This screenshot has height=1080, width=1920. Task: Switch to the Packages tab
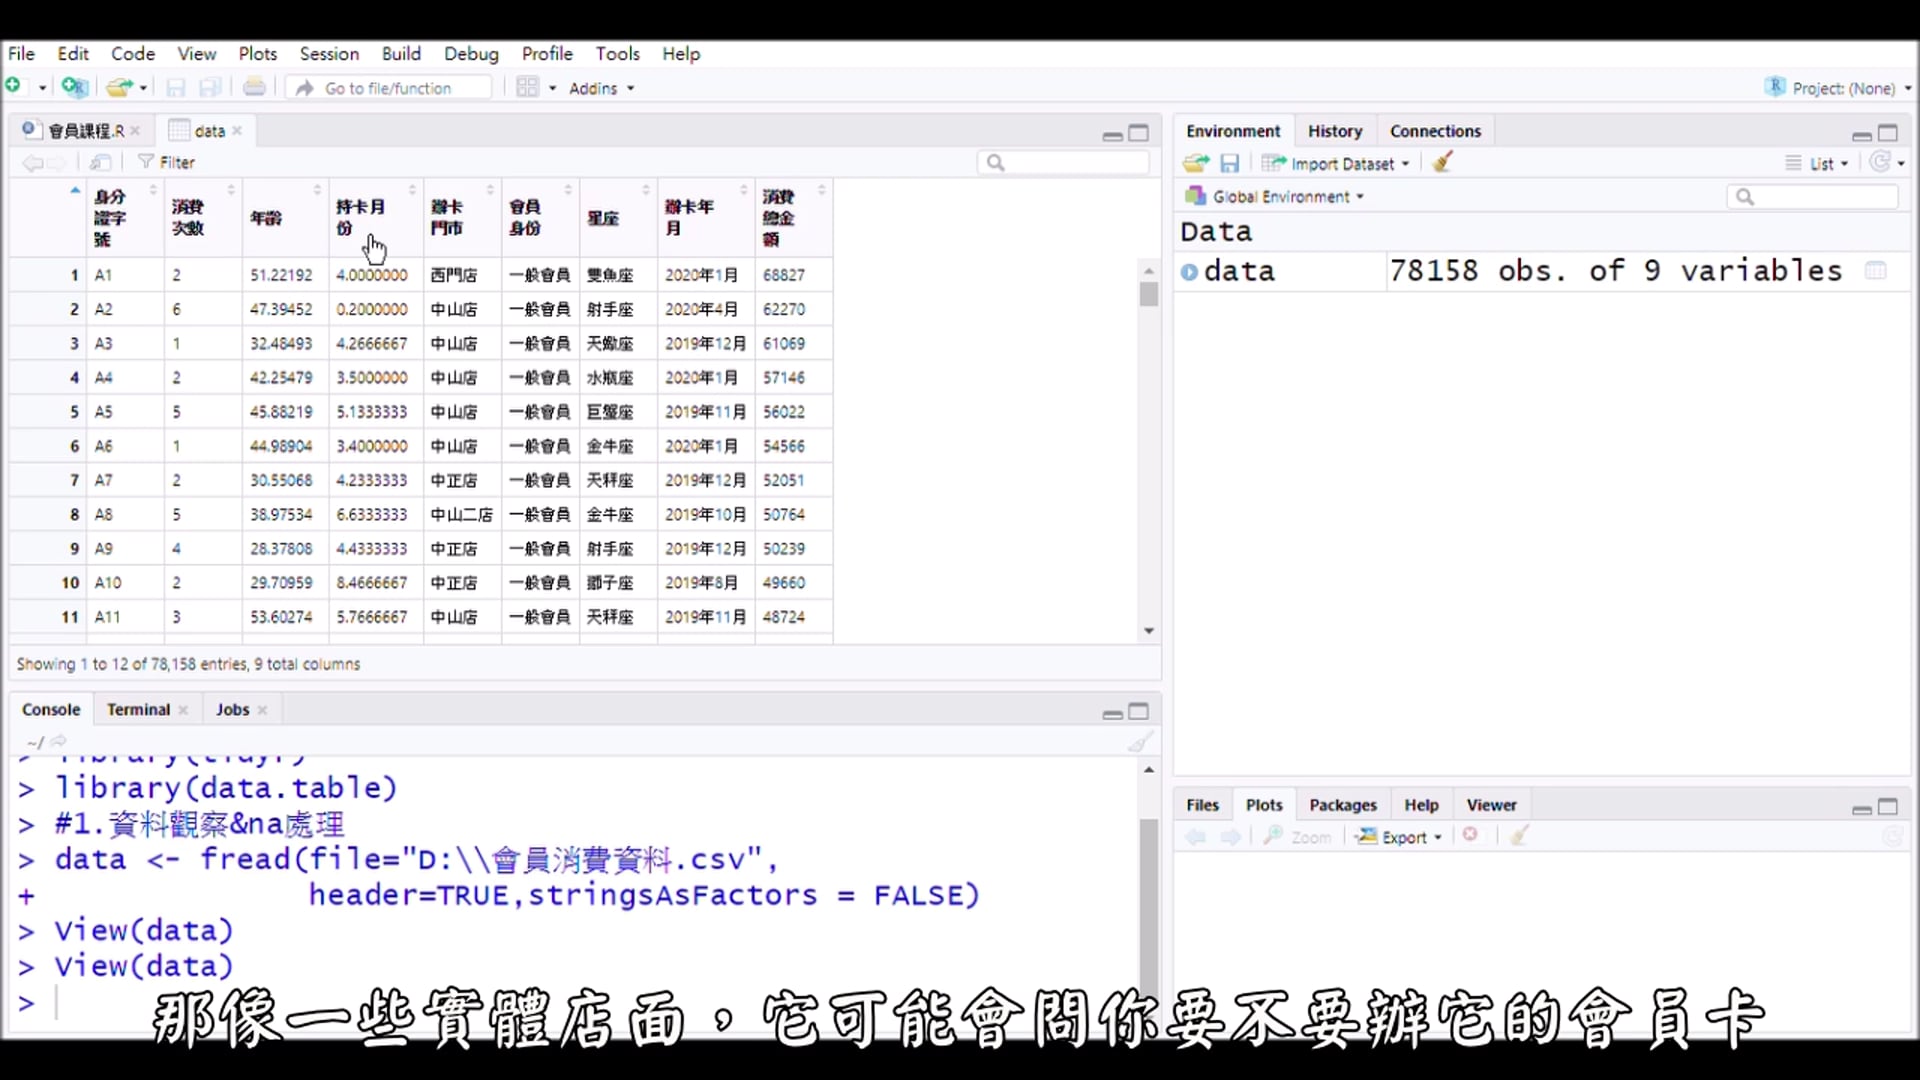[1342, 805]
